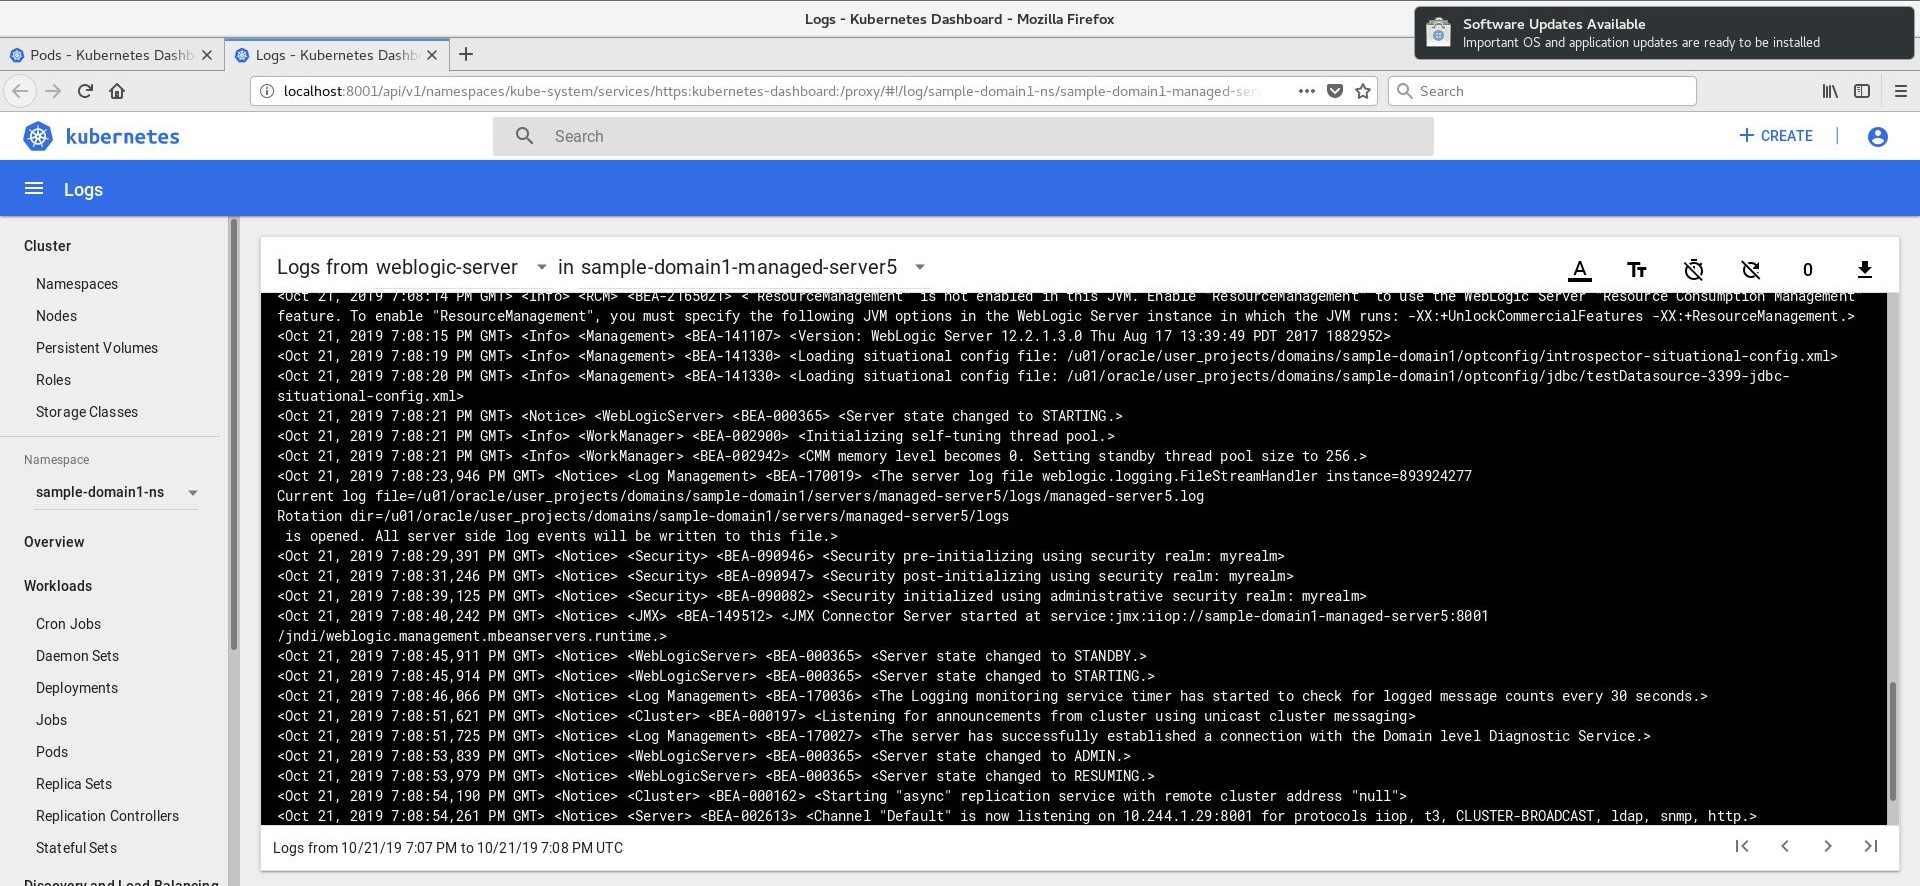The height and width of the screenshot is (886, 1920).
Task: Go to previous log page
Action: pyautogui.click(x=1785, y=846)
